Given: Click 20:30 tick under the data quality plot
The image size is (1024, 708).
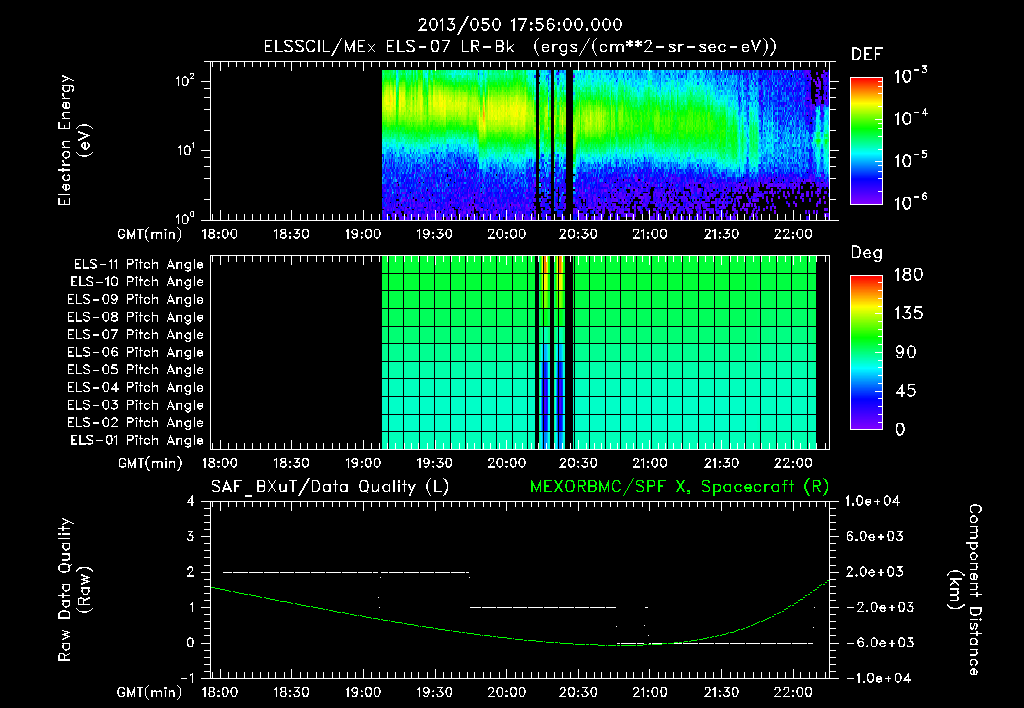Looking at the screenshot, I should coord(578,692).
